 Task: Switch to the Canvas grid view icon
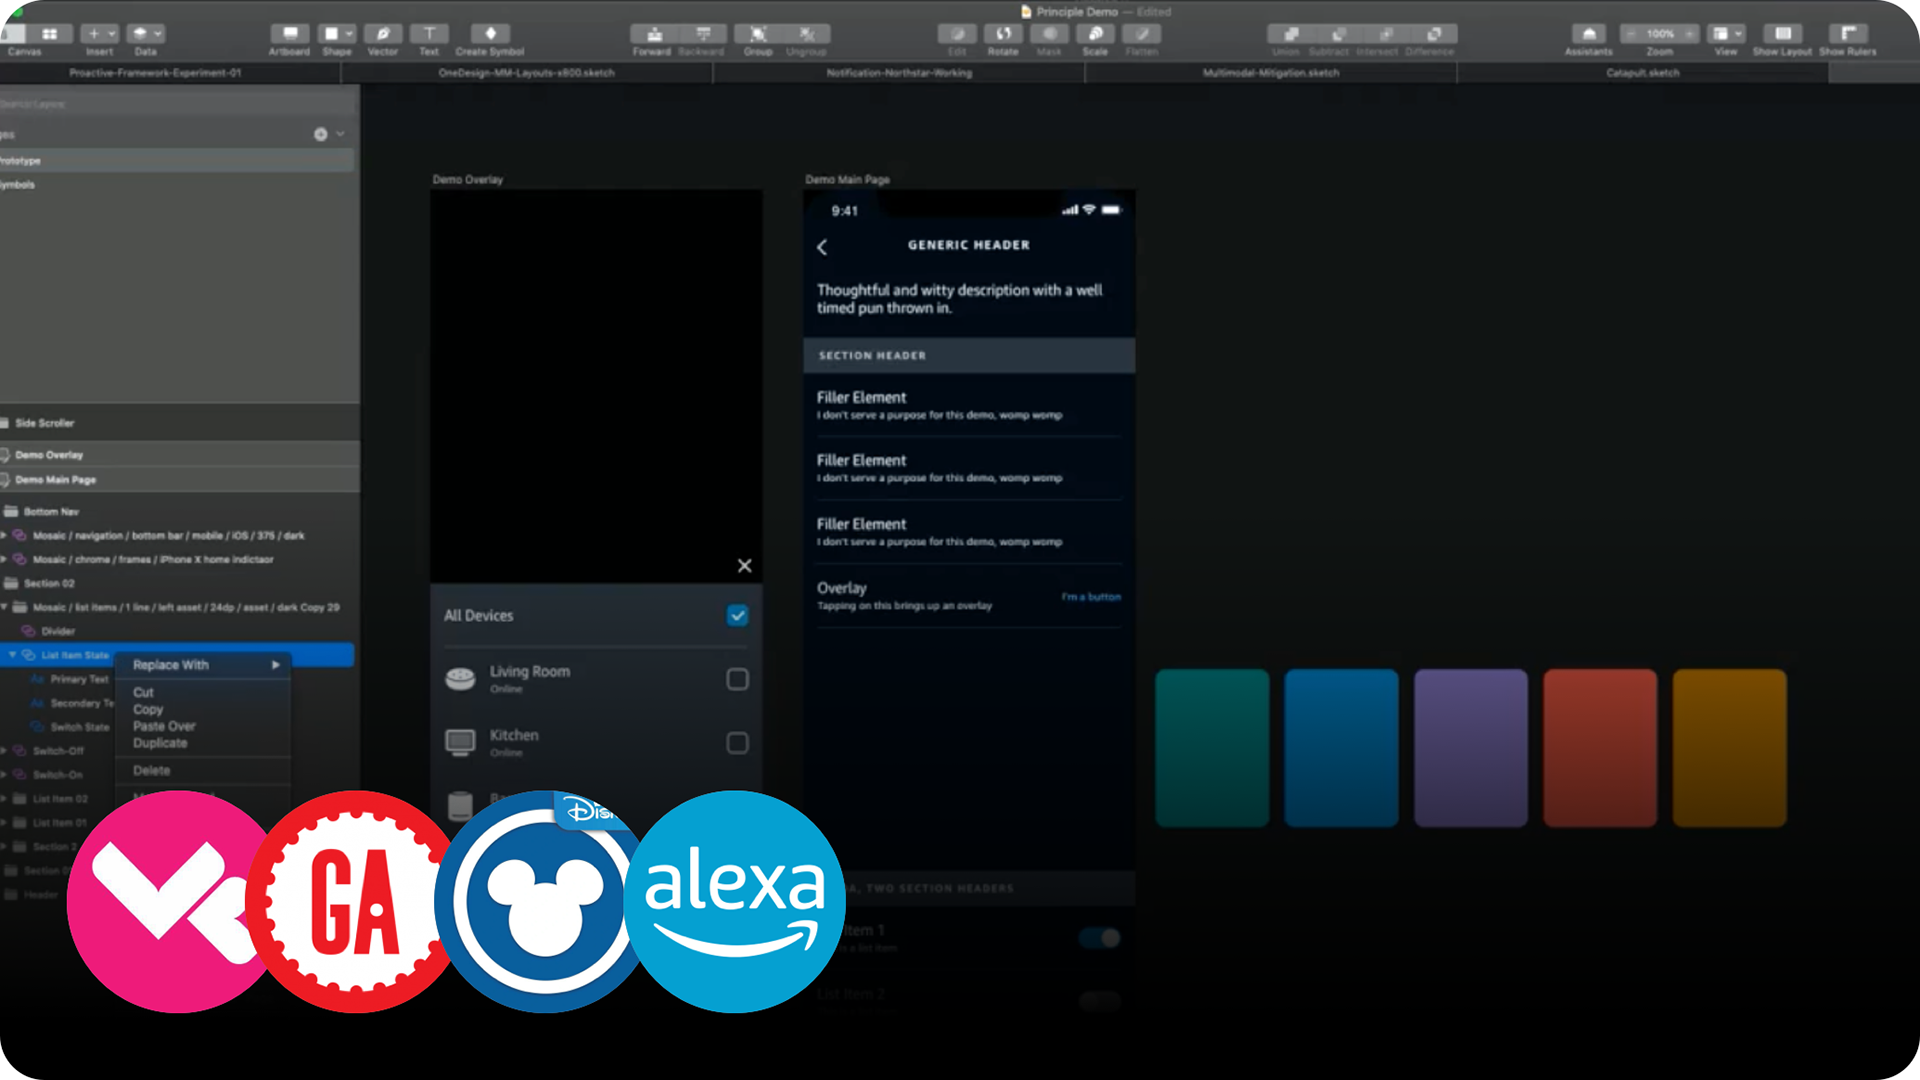[x=49, y=34]
